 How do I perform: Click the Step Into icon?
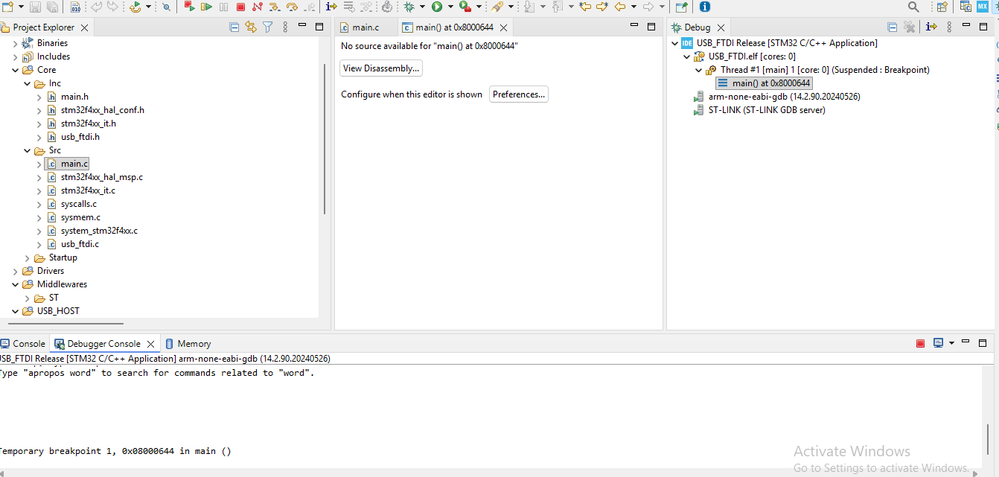point(275,6)
